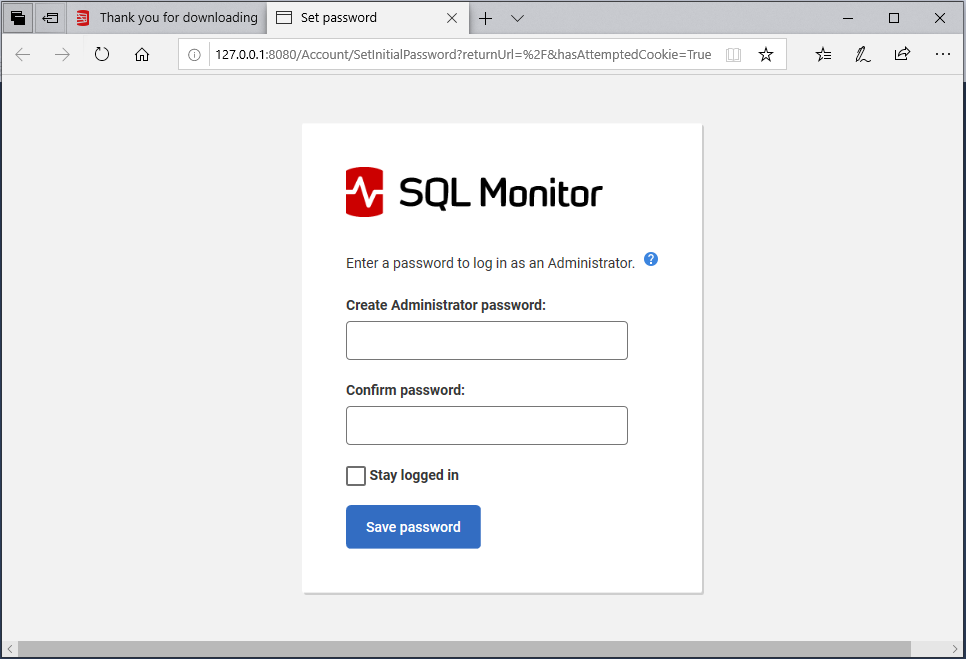
Task: Click the Add to favorites star icon
Action: 765,54
